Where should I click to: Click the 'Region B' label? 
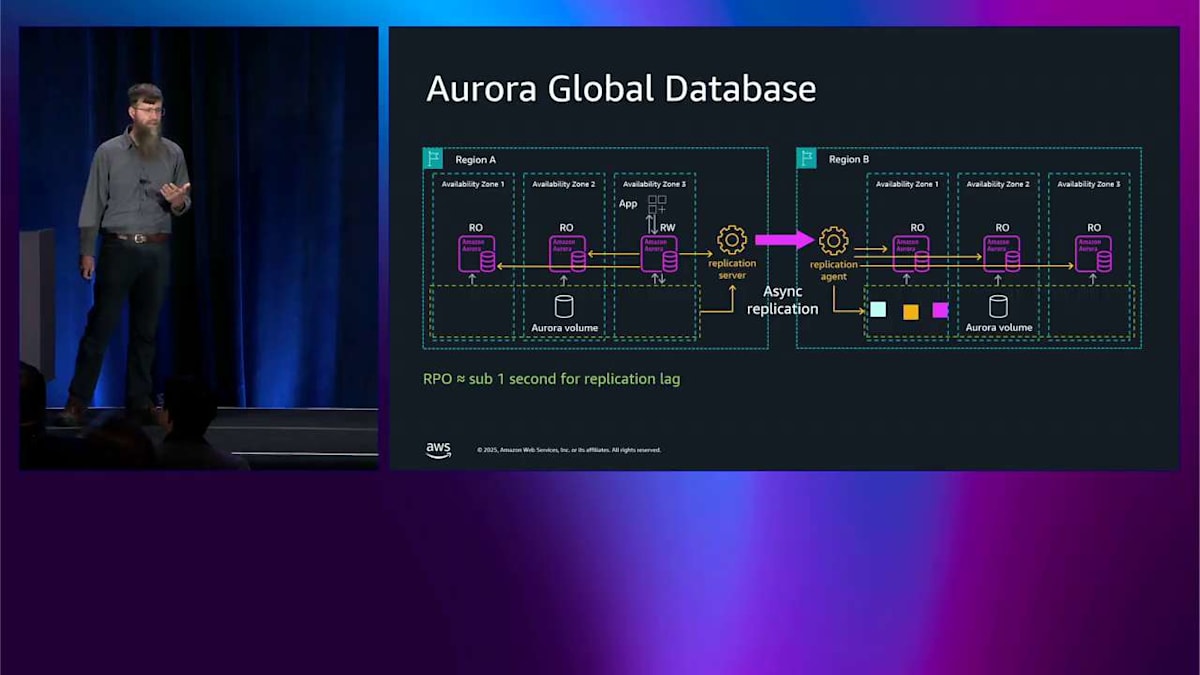point(849,160)
